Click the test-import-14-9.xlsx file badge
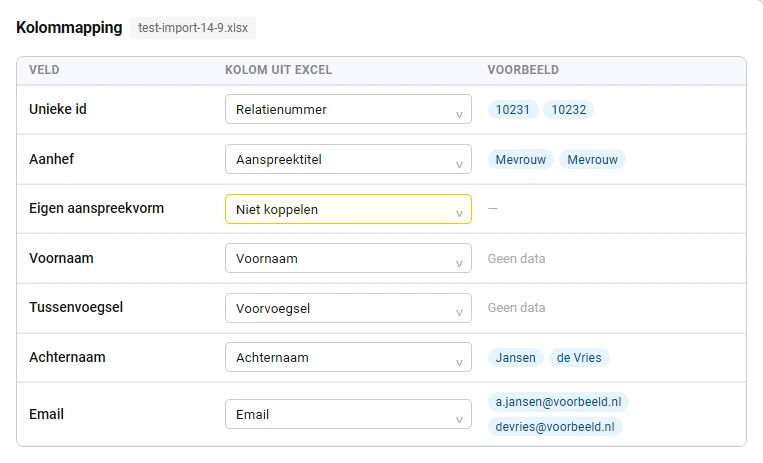Viewport: 763px width, 463px height. pos(193,28)
